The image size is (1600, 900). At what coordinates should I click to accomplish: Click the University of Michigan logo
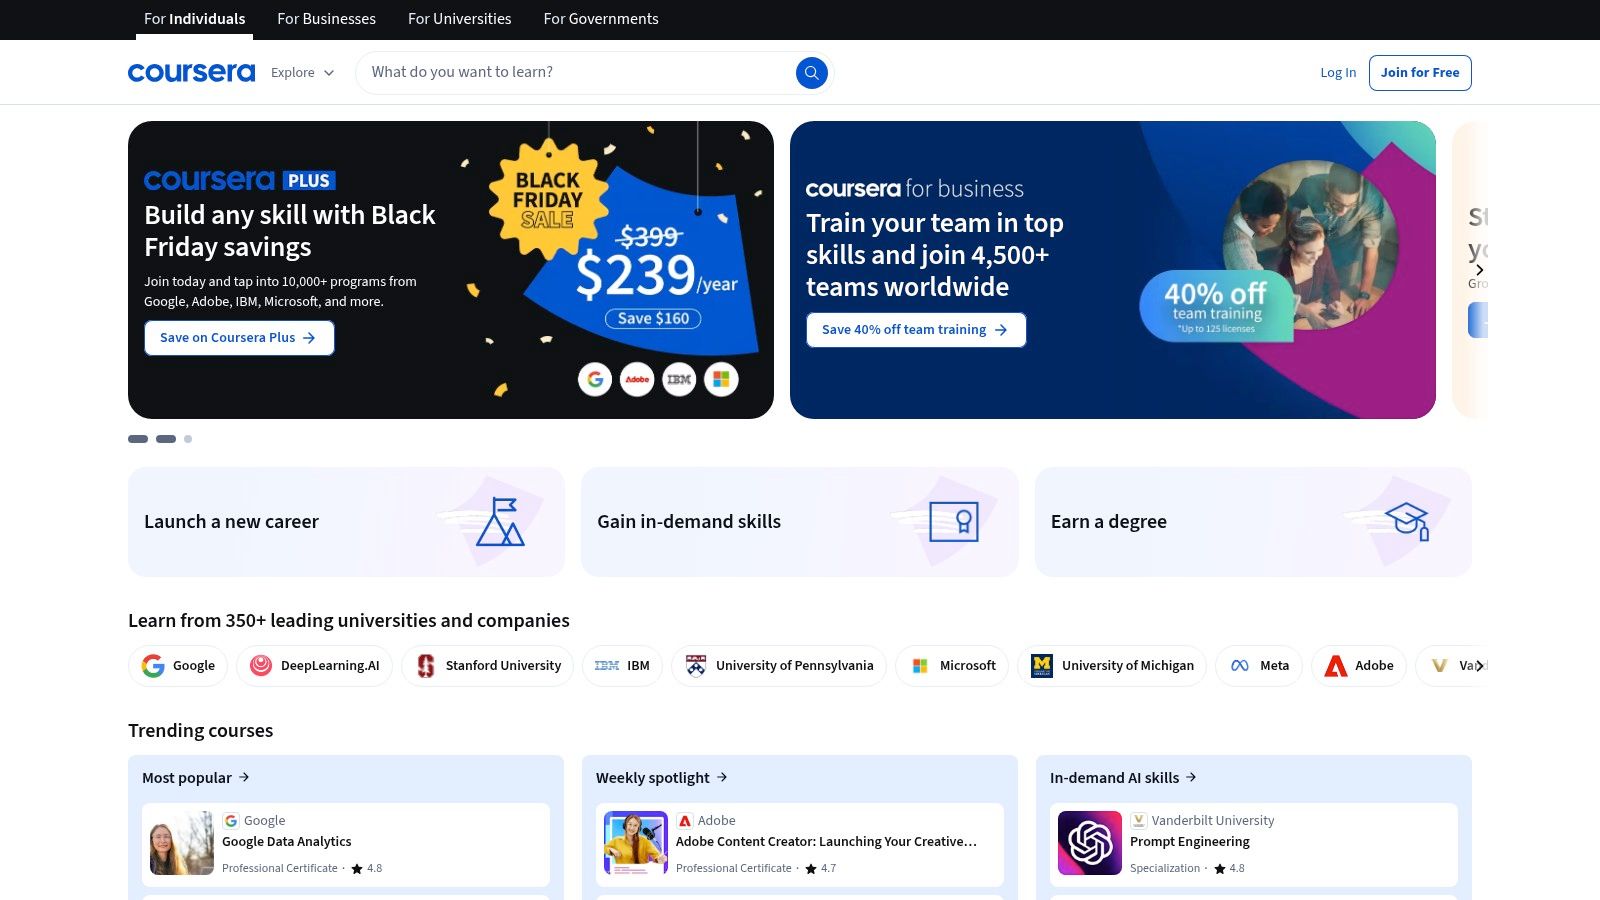1041,665
